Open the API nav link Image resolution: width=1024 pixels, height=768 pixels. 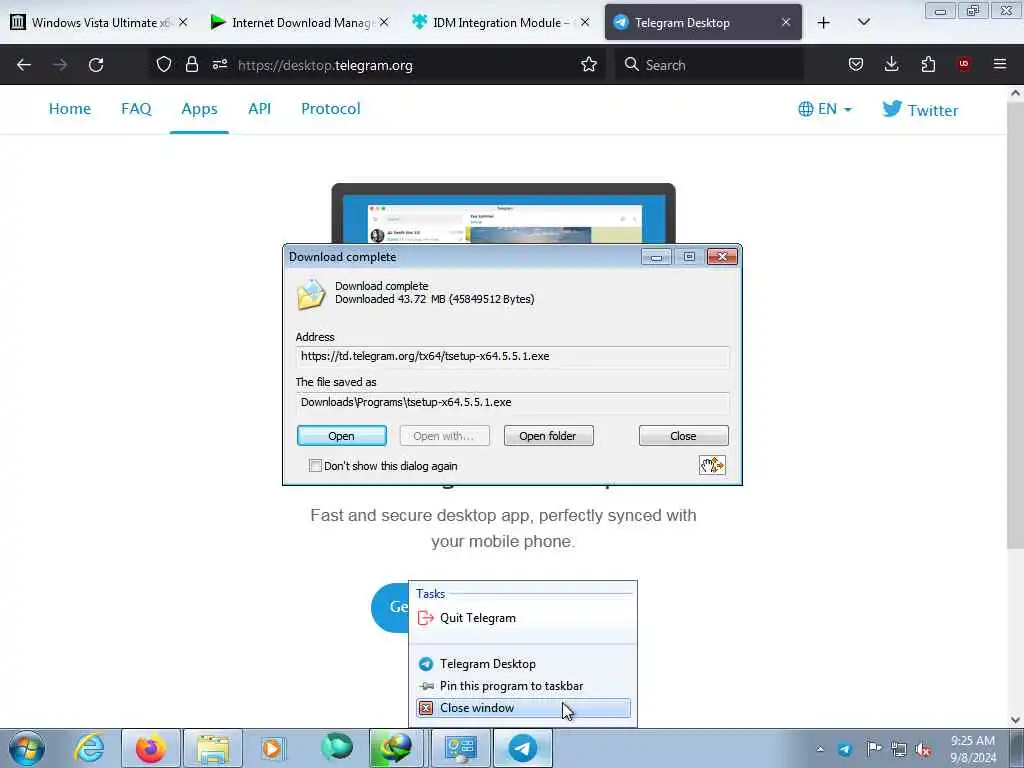click(x=259, y=109)
